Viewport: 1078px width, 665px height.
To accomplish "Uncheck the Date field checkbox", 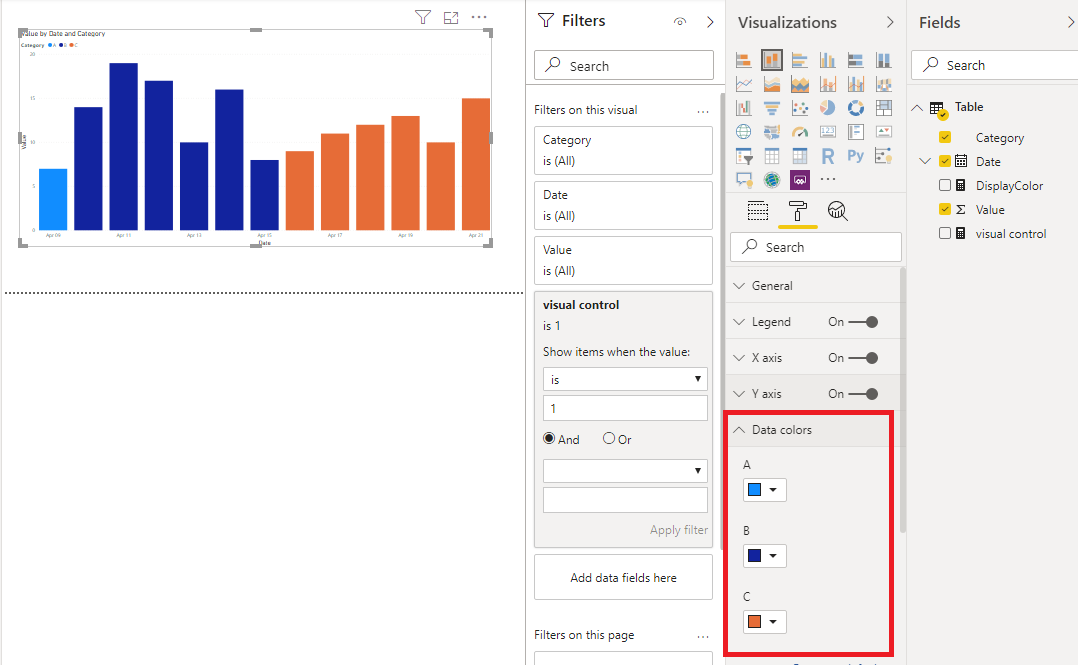I will click(945, 162).
